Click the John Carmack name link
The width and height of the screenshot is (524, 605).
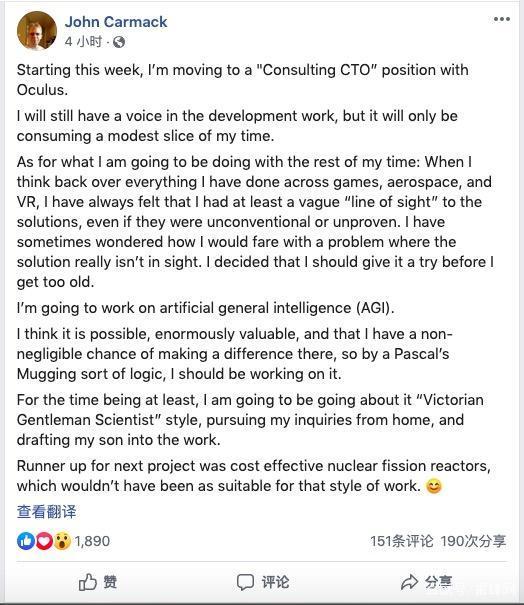(116, 22)
